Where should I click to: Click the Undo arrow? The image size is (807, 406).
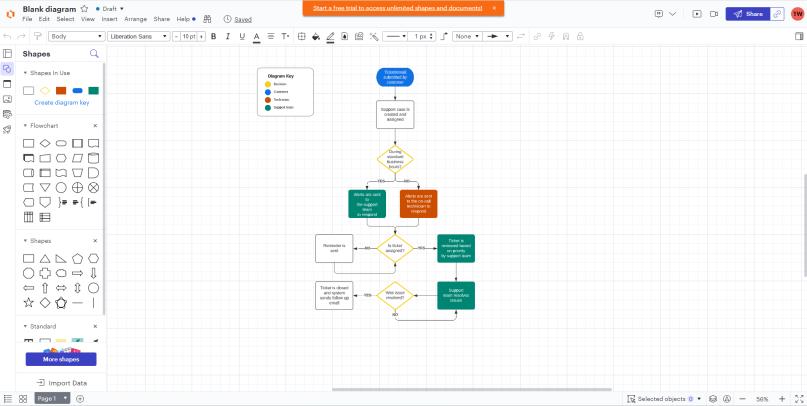[7, 37]
